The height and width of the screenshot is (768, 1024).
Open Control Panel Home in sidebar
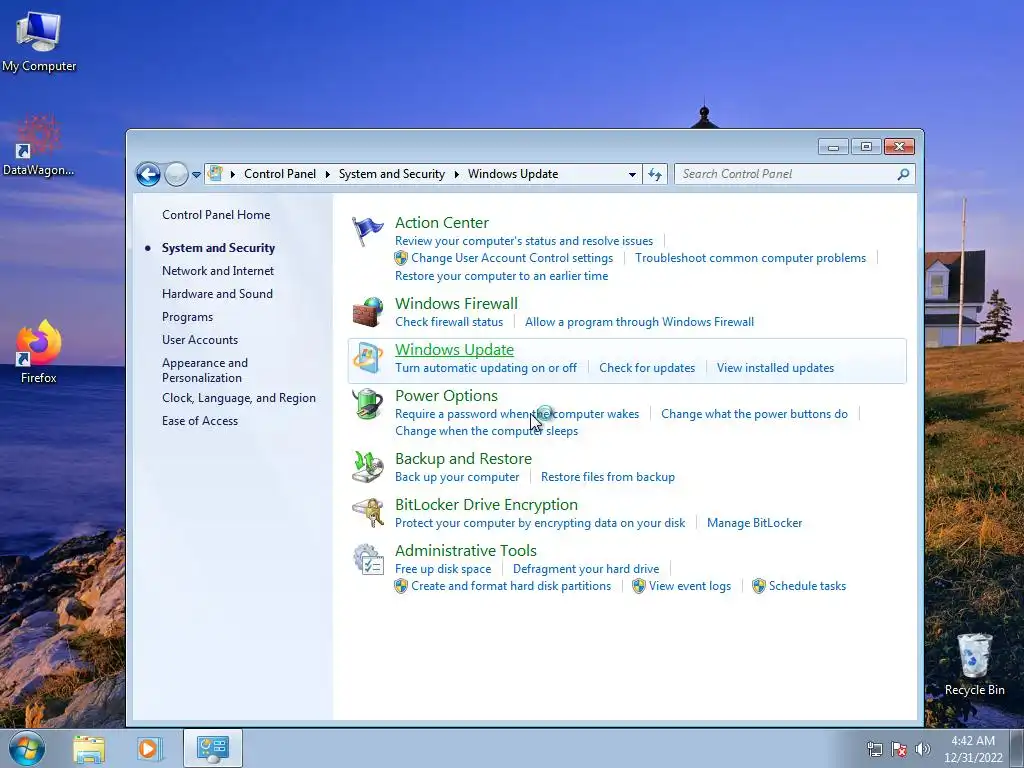[x=216, y=215]
